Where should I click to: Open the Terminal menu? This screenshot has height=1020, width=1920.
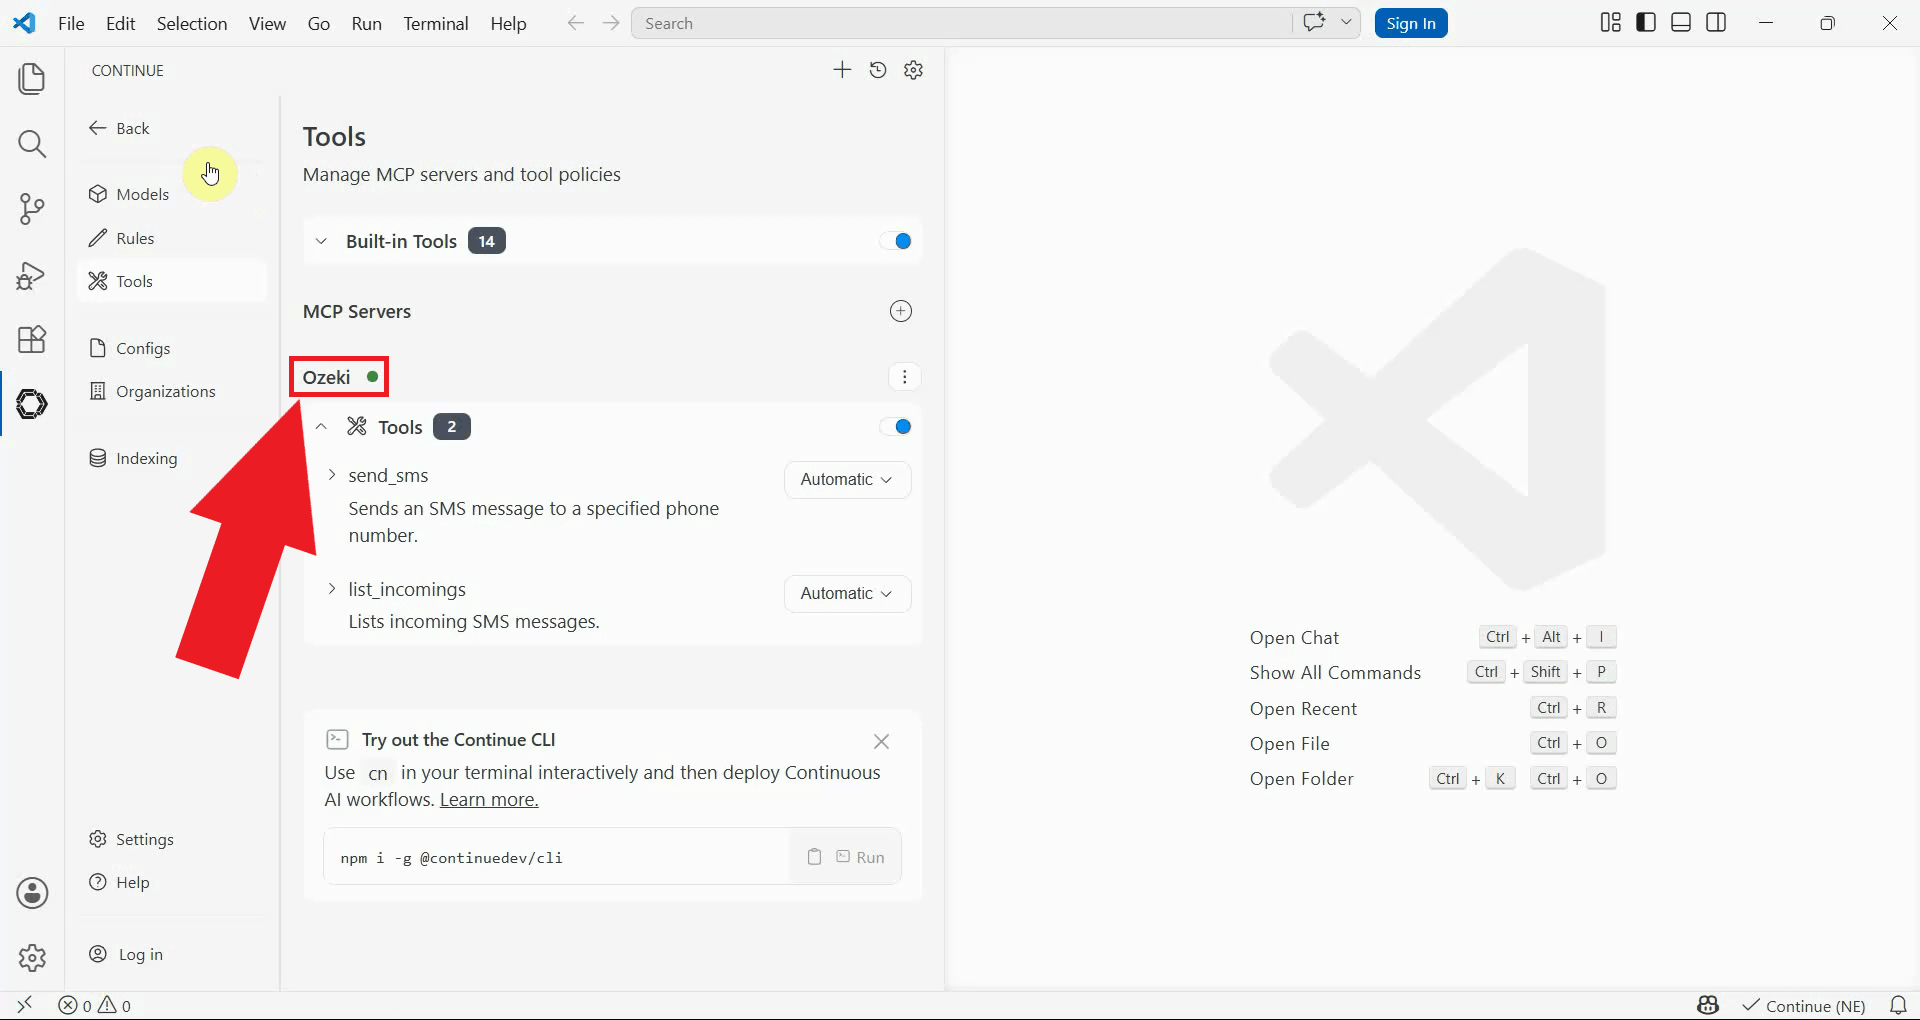click(436, 23)
